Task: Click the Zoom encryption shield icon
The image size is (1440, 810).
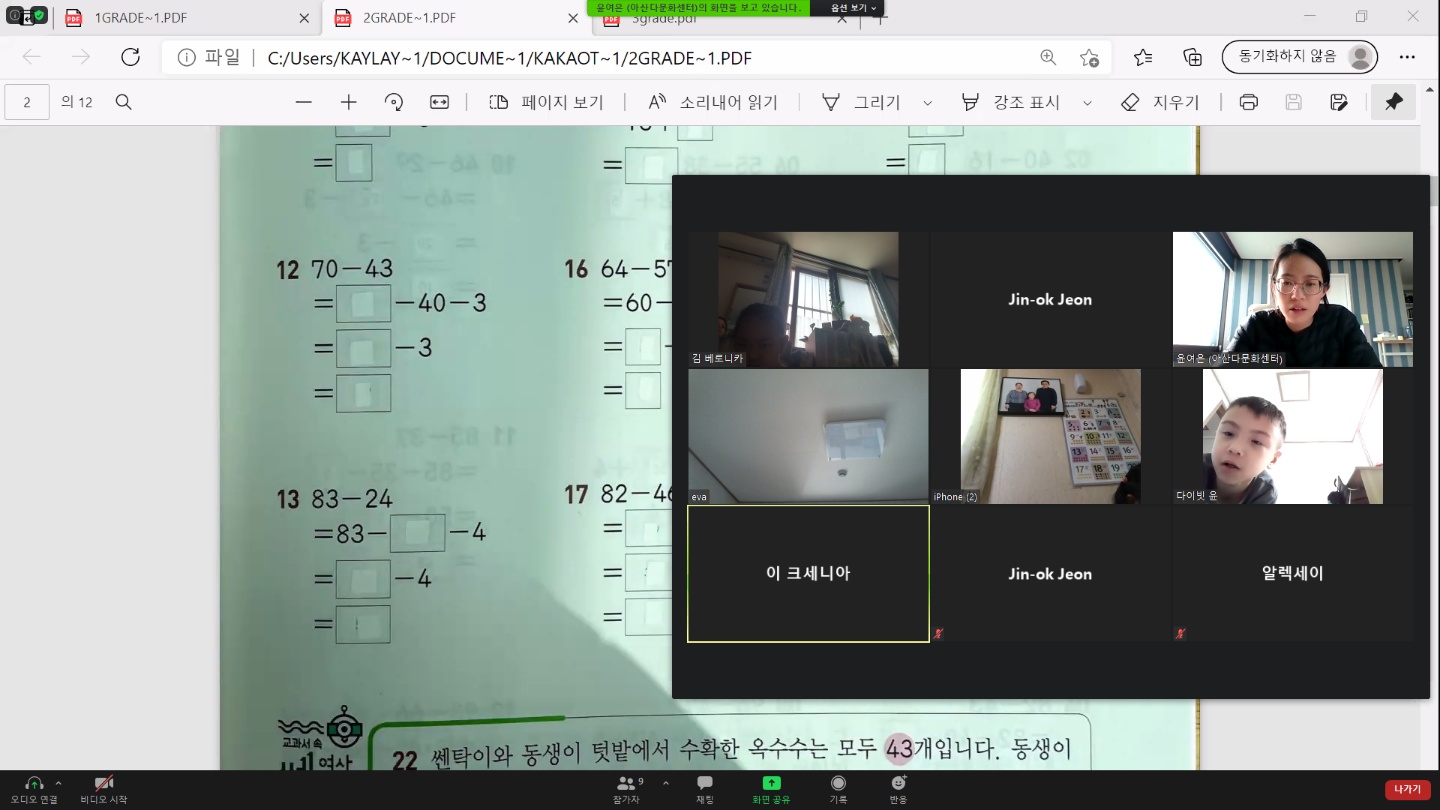Action: [38, 15]
